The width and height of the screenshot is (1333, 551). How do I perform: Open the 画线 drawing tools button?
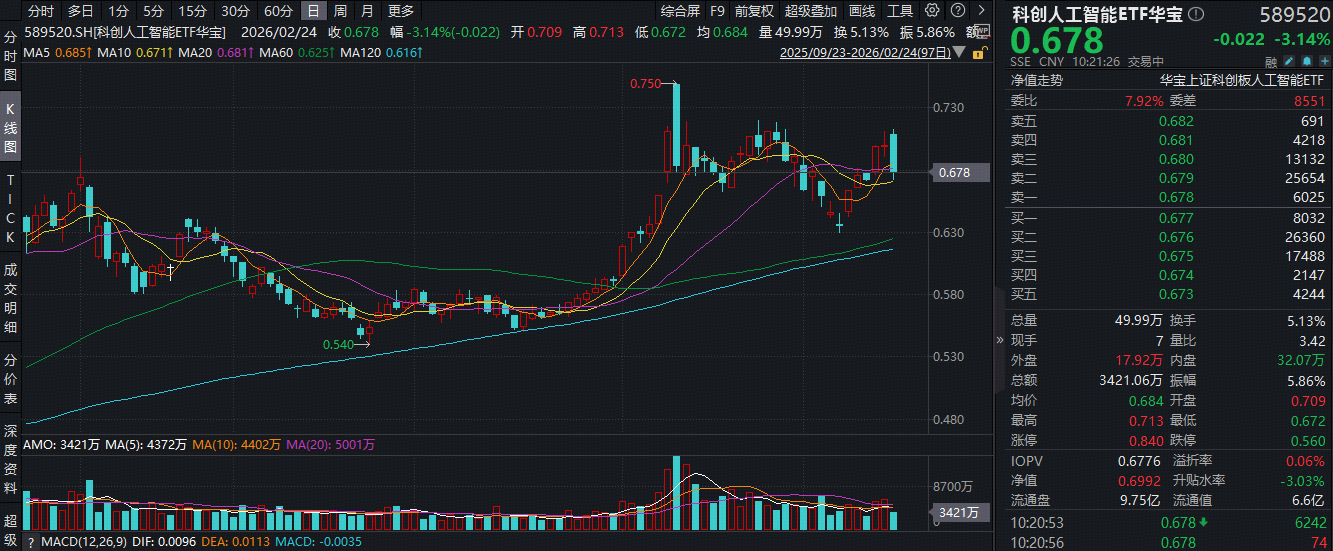pos(861,11)
